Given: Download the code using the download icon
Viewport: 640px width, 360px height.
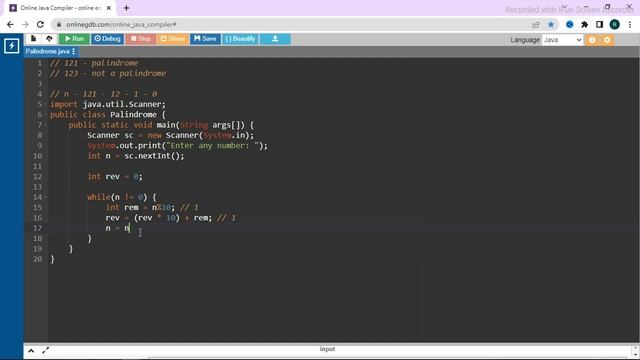Looking at the screenshot, I should click(x=275, y=39).
